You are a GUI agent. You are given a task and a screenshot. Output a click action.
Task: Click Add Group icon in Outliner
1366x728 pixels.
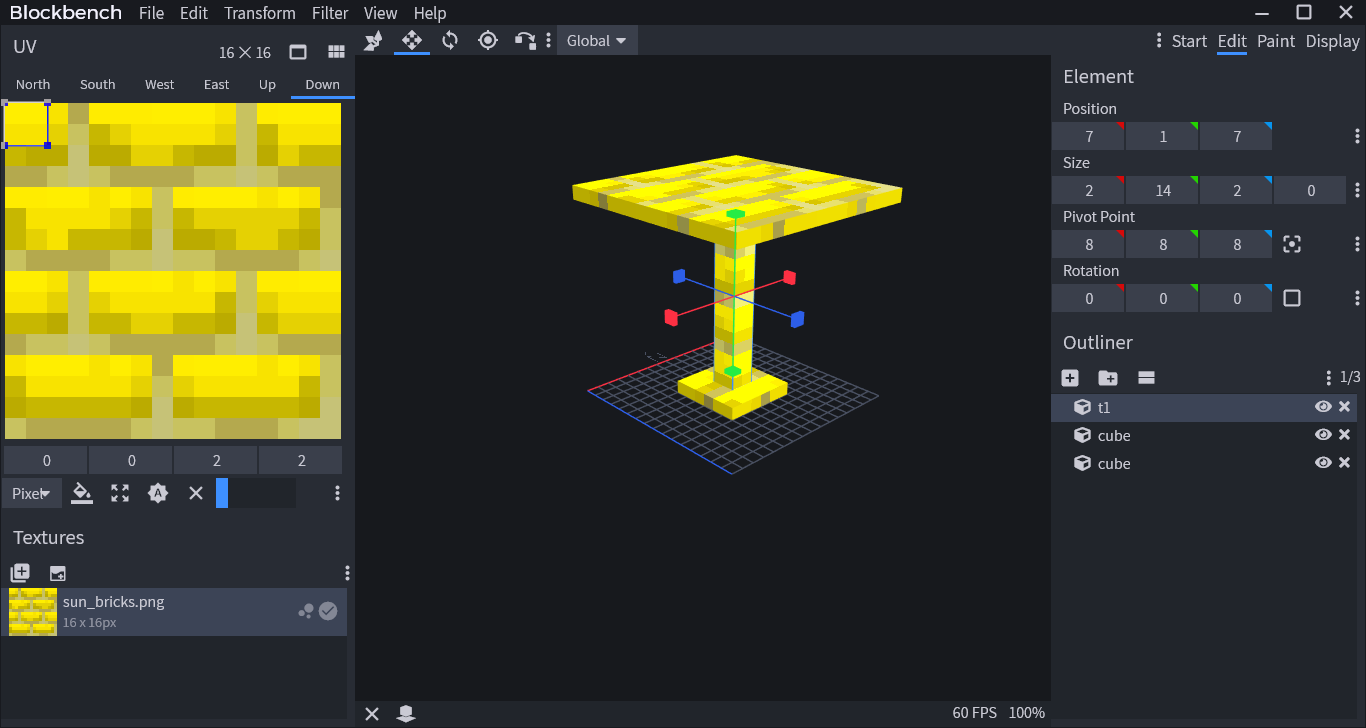pyautogui.click(x=1108, y=378)
